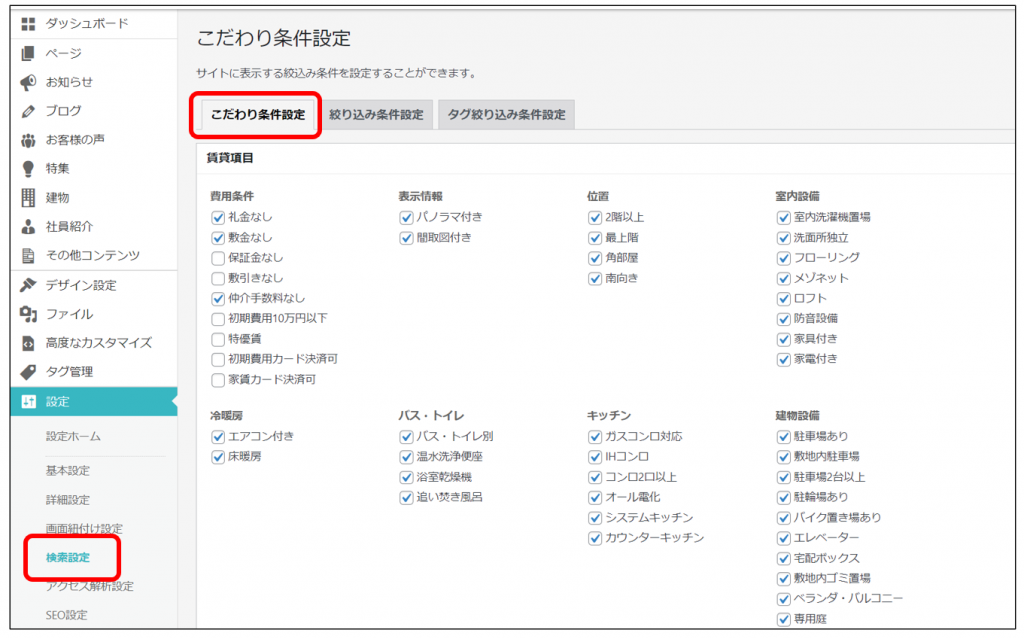The image size is (1024, 639).
Task: Enable the 保証金なし checkbox
Action: (218, 257)
